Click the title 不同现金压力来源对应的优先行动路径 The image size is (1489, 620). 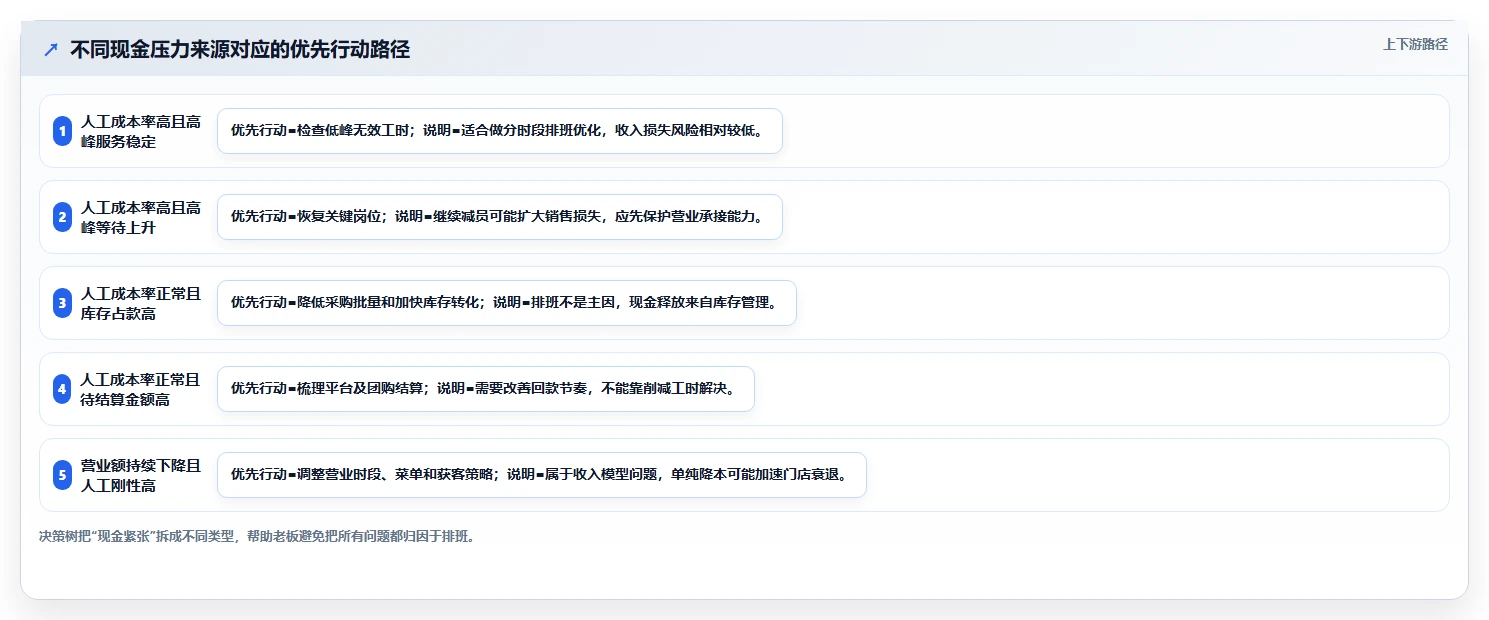click(x=240, y=50)
